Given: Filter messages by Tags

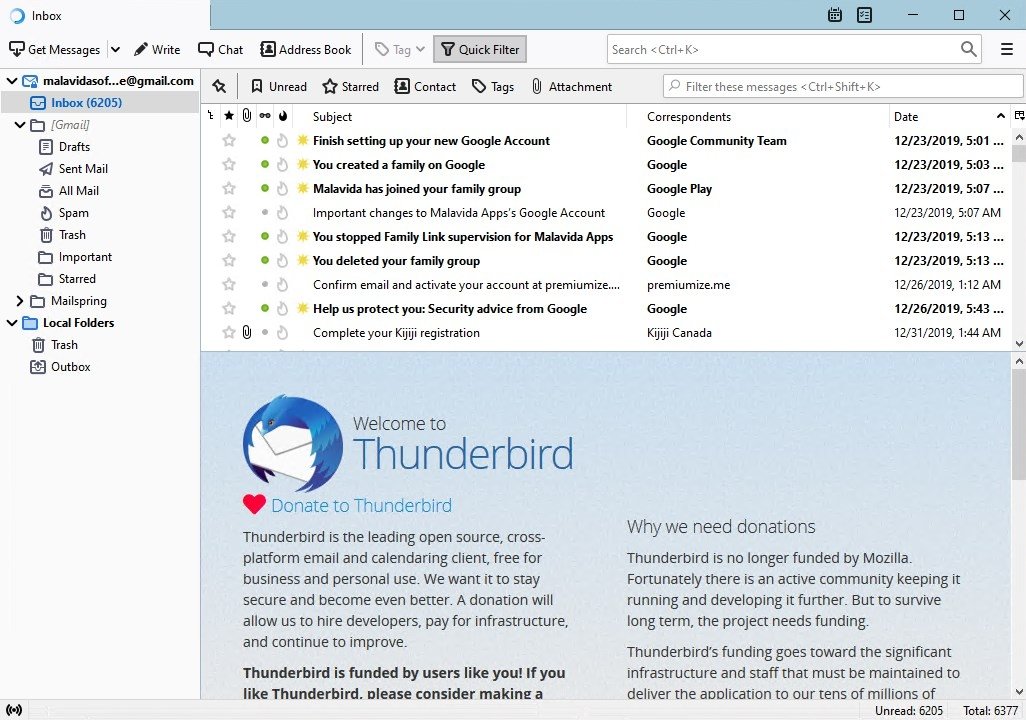Looking at the screenshot, I should pos(493,86).
